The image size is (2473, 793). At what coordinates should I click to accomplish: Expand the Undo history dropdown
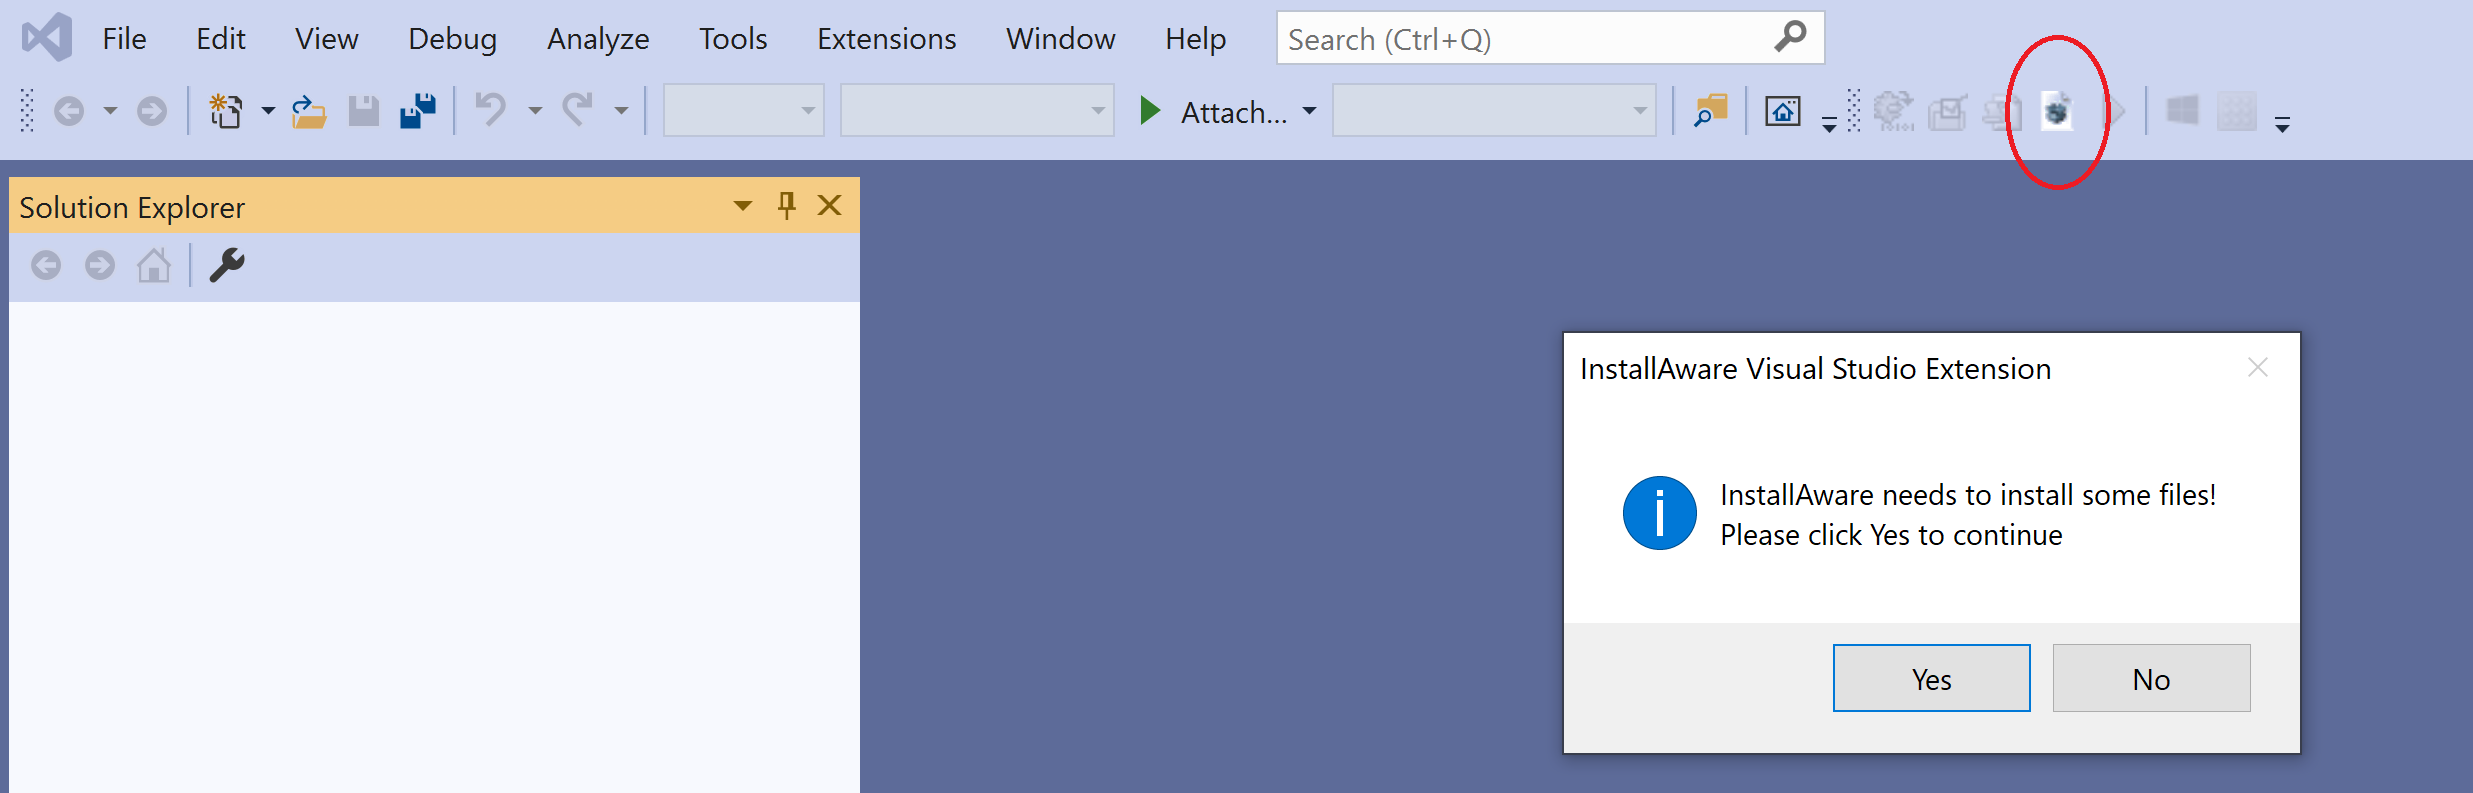click(x=535, y=111)
